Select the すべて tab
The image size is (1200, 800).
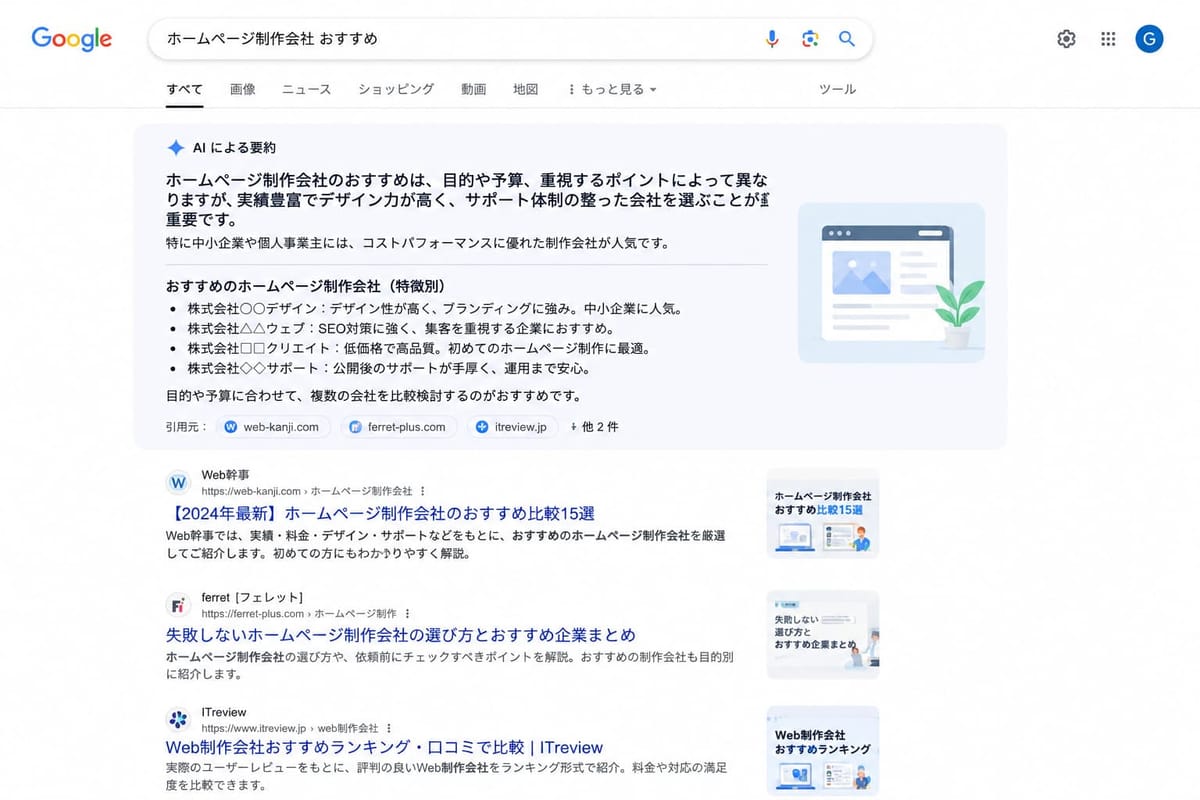pyautogui.click(x=184, y=89)
